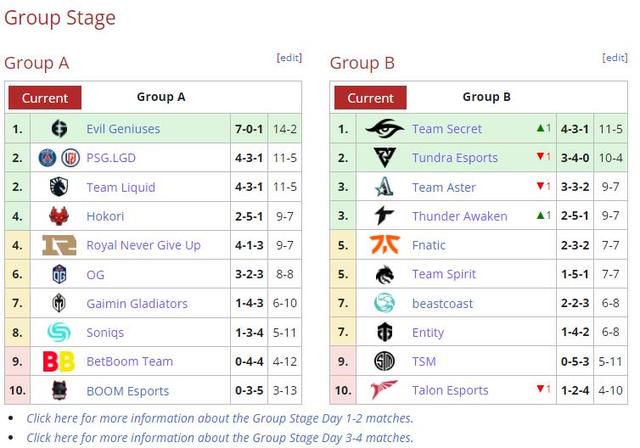Open the Current dropdown for Group A
This screenshot has width=640, height=448.
tap(45, 98)
